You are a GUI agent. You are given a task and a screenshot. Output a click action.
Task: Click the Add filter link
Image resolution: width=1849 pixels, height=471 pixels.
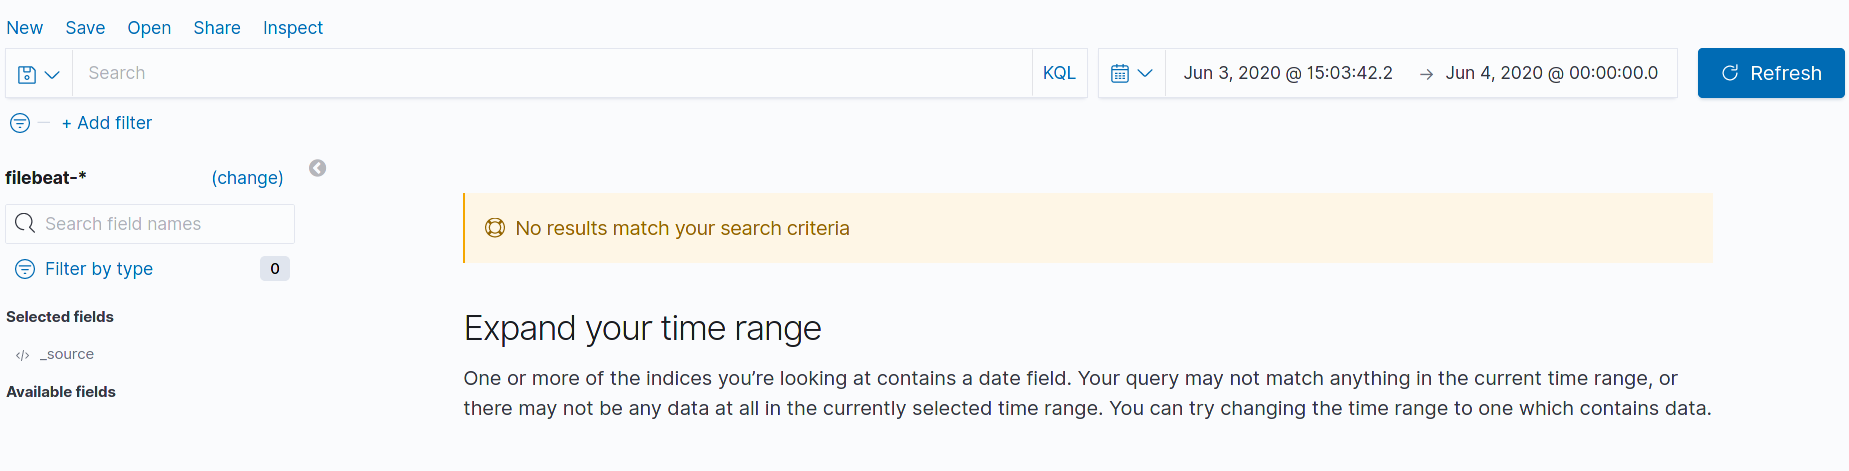[x=107, y=123]
